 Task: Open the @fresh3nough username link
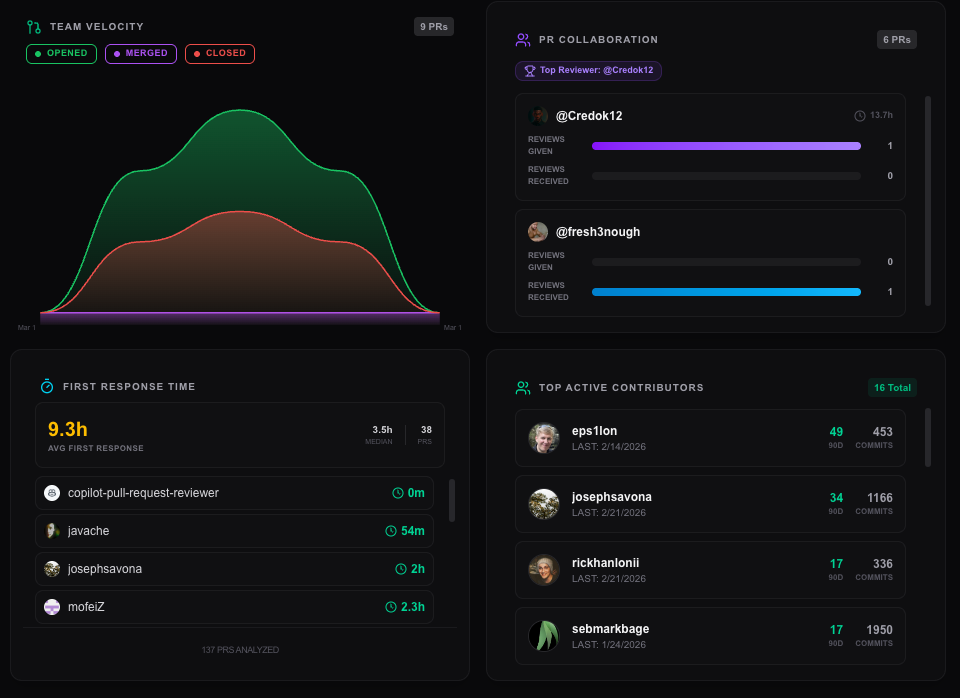[x=598, y=232]
